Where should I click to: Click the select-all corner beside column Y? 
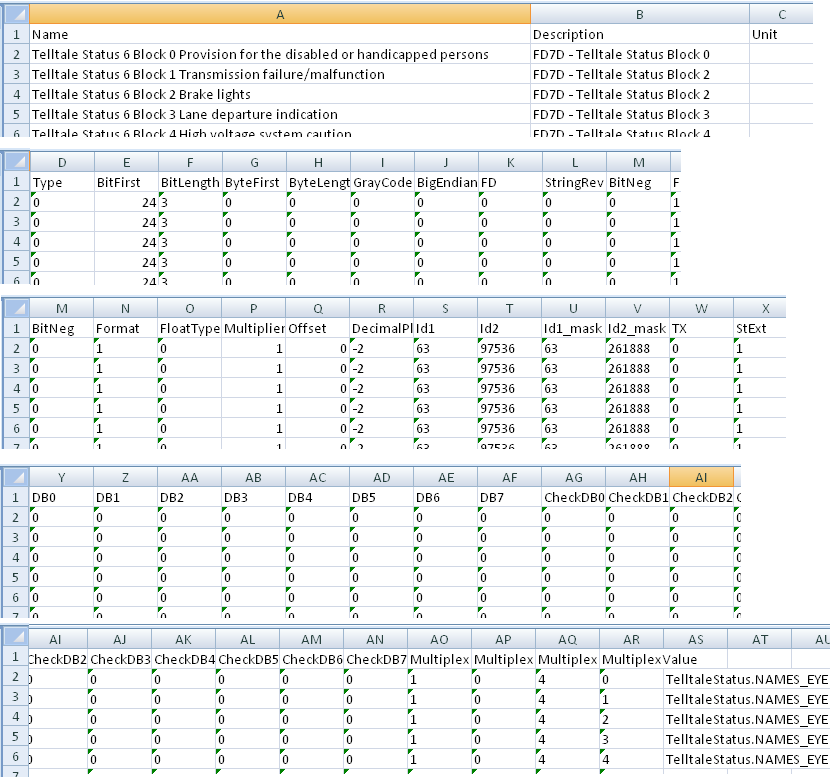[16, 477]
